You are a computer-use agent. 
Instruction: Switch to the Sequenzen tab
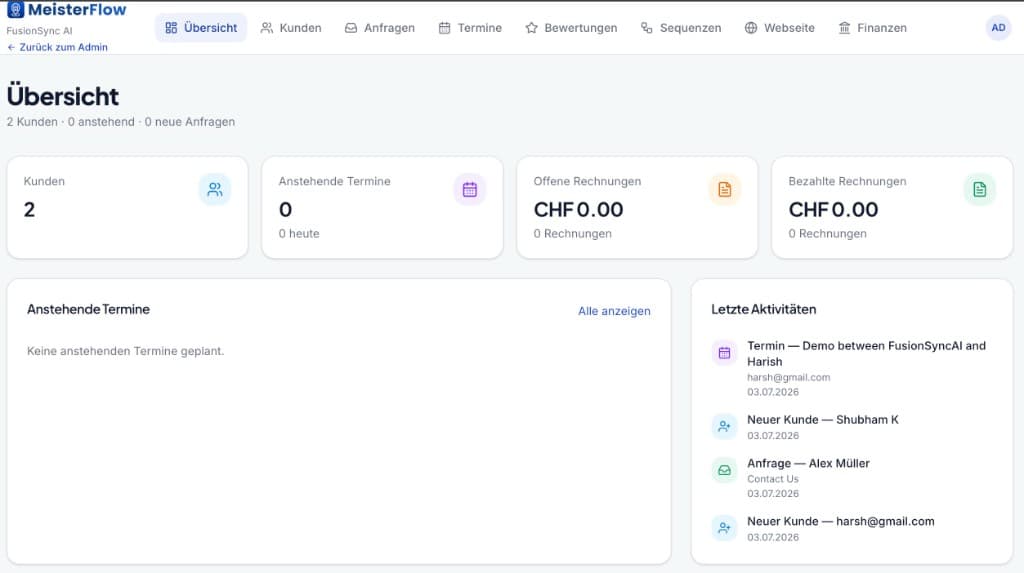tap(681, 27)
